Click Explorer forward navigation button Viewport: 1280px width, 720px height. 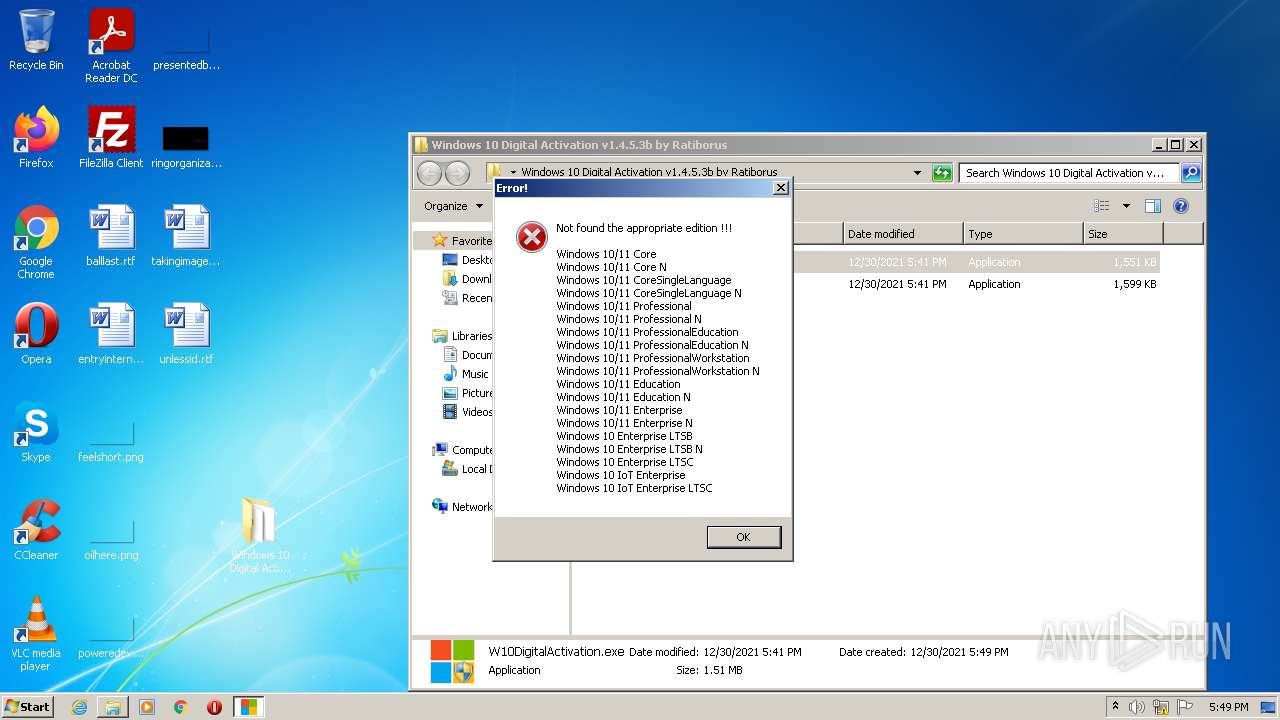pos(457,173)
